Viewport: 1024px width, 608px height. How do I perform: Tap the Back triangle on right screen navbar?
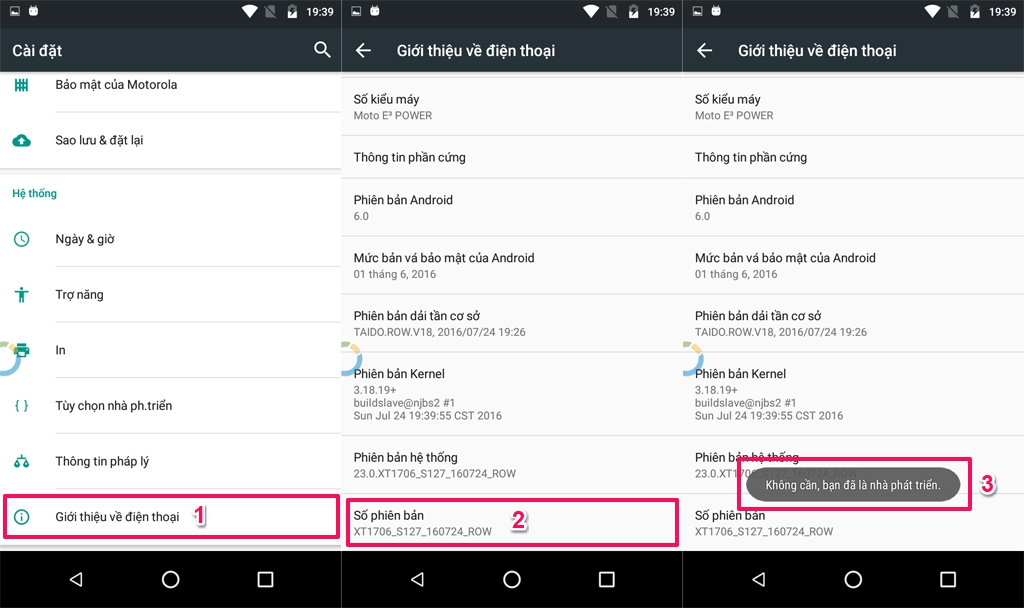758,579
